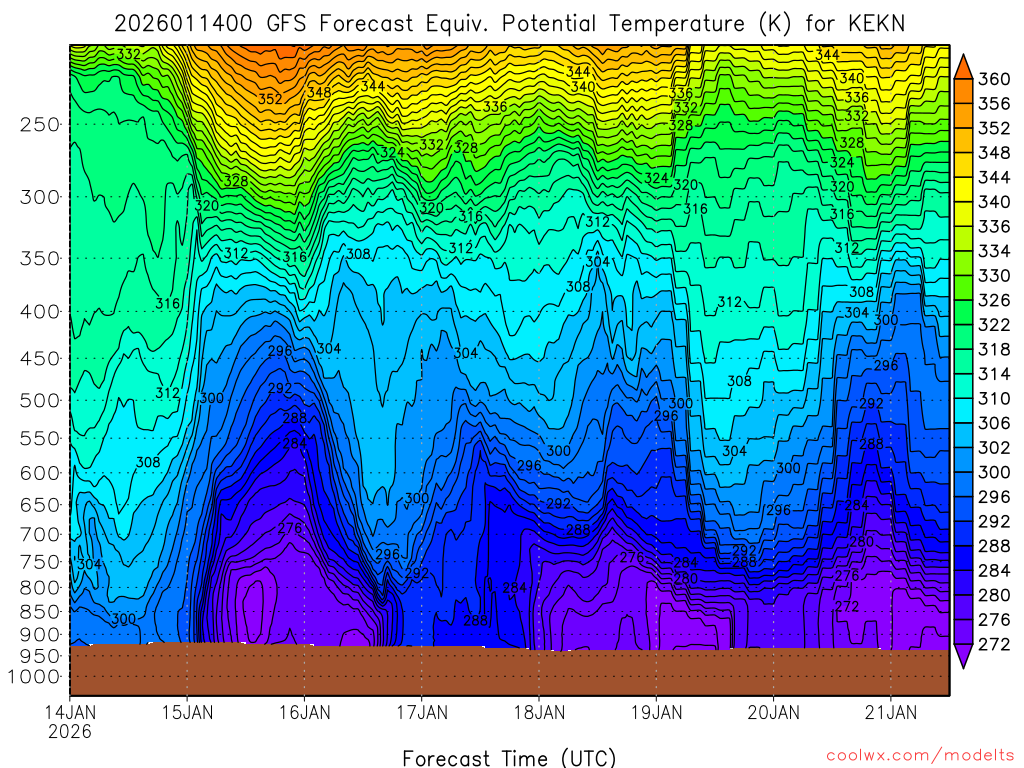This screenshot has height=768, width=1024.
Task: Click the 'Forecast Time (UTC)' axis title
Action: pyautogui.click(x=509, y=758)
